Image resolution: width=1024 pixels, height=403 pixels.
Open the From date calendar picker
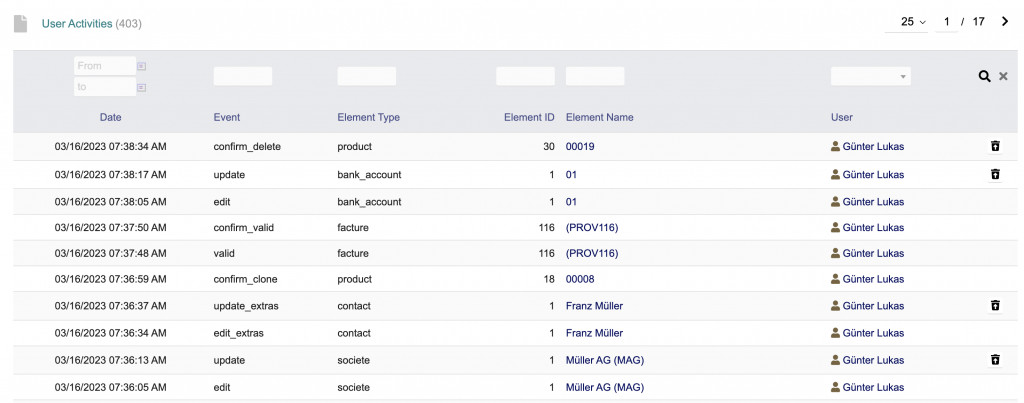coord(141,66)
